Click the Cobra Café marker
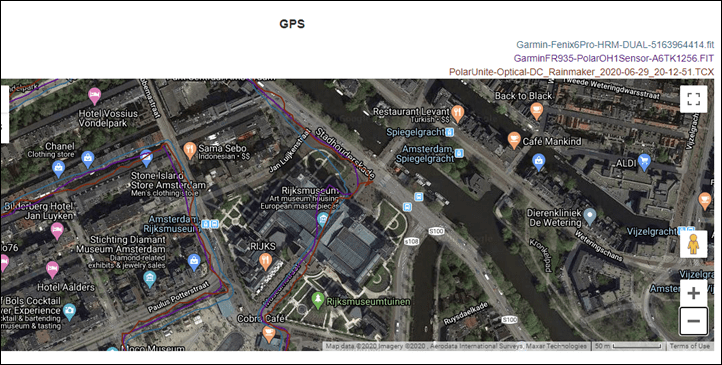The width and height of the screenshot is (722, 365). tap(269, 334)
